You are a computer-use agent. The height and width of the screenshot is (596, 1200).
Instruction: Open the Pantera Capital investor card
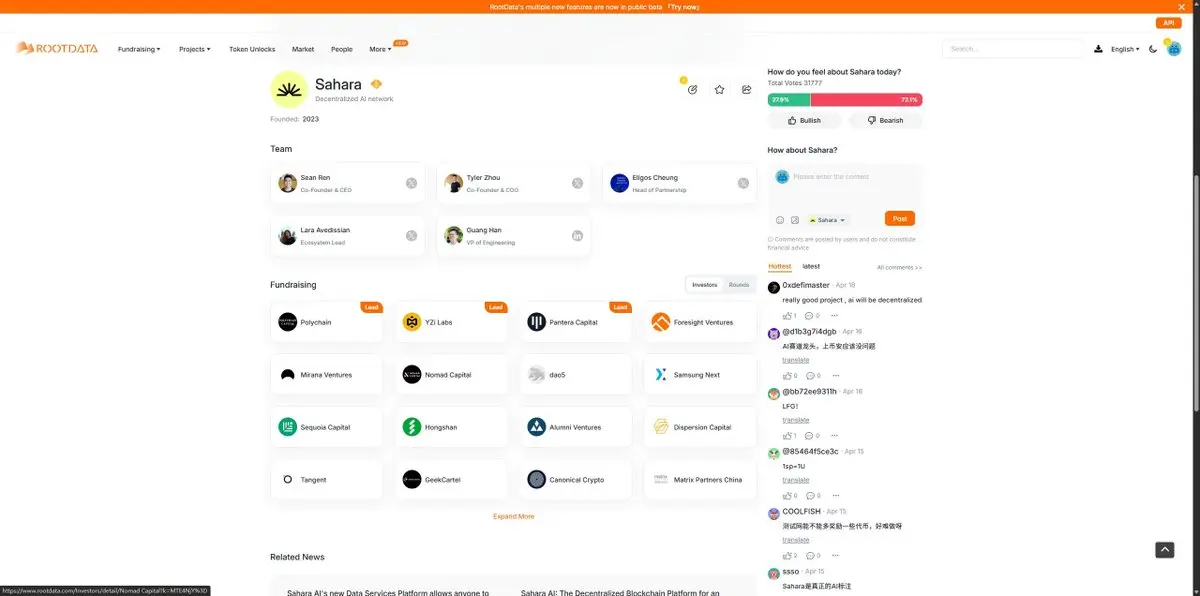click(x=576, y=322)
